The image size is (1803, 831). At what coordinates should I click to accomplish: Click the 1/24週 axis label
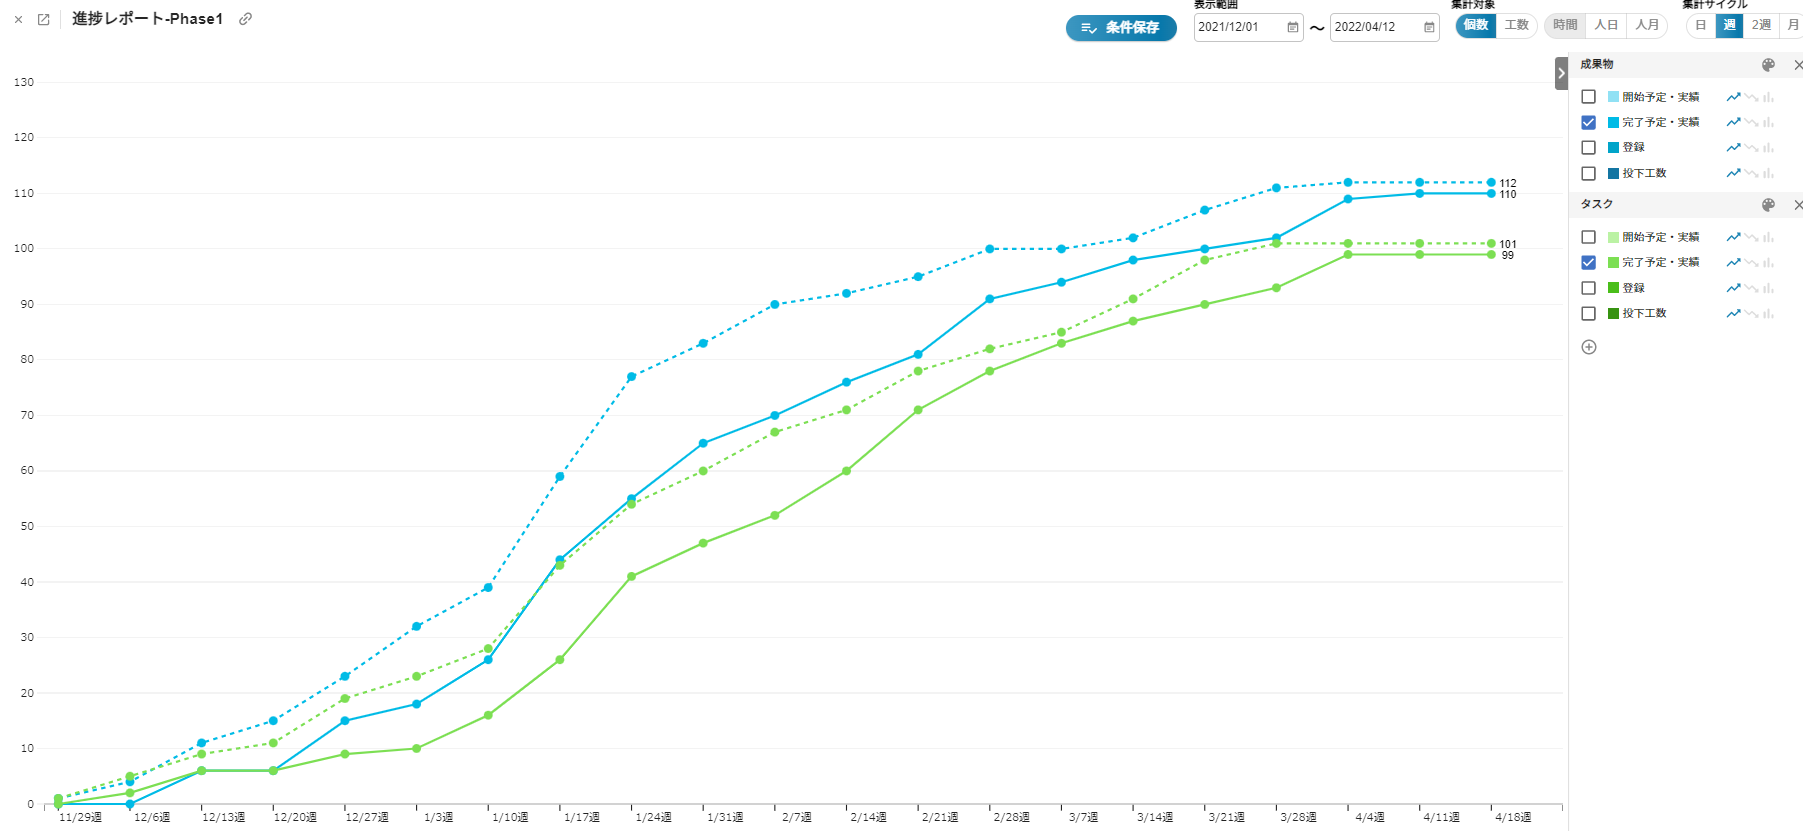coord(653,817)
